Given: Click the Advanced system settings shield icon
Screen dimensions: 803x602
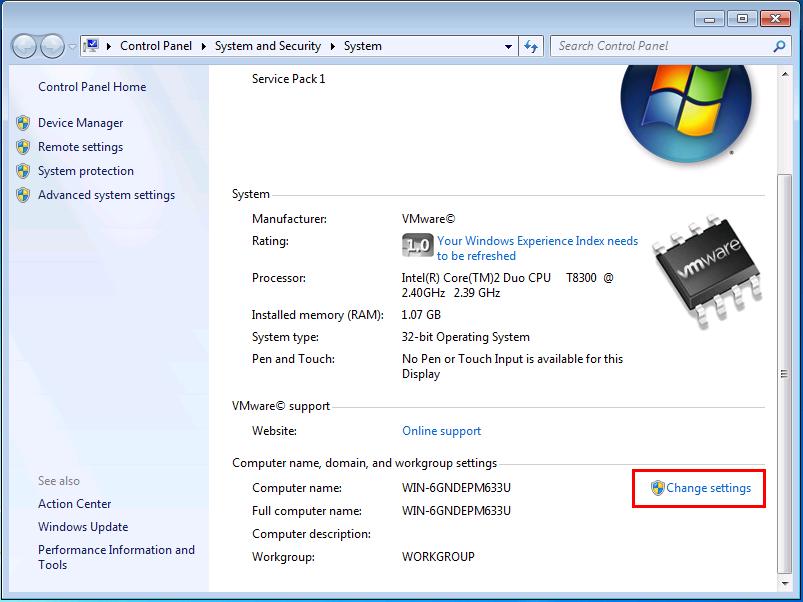Looking at the screenshot, I should pyautogui.click(x=23, y=195).
